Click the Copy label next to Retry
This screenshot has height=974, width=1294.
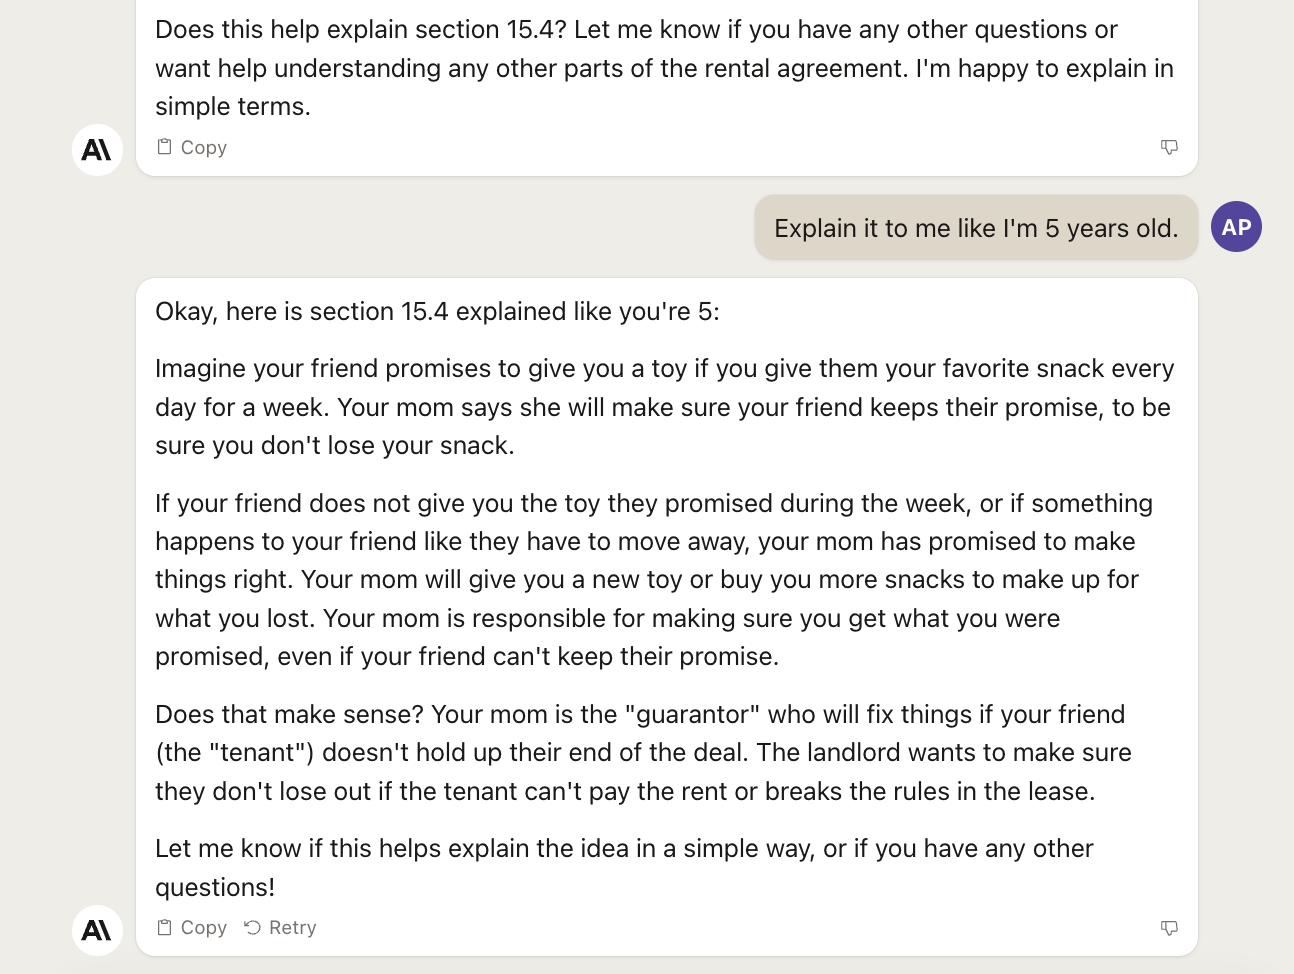204,928
